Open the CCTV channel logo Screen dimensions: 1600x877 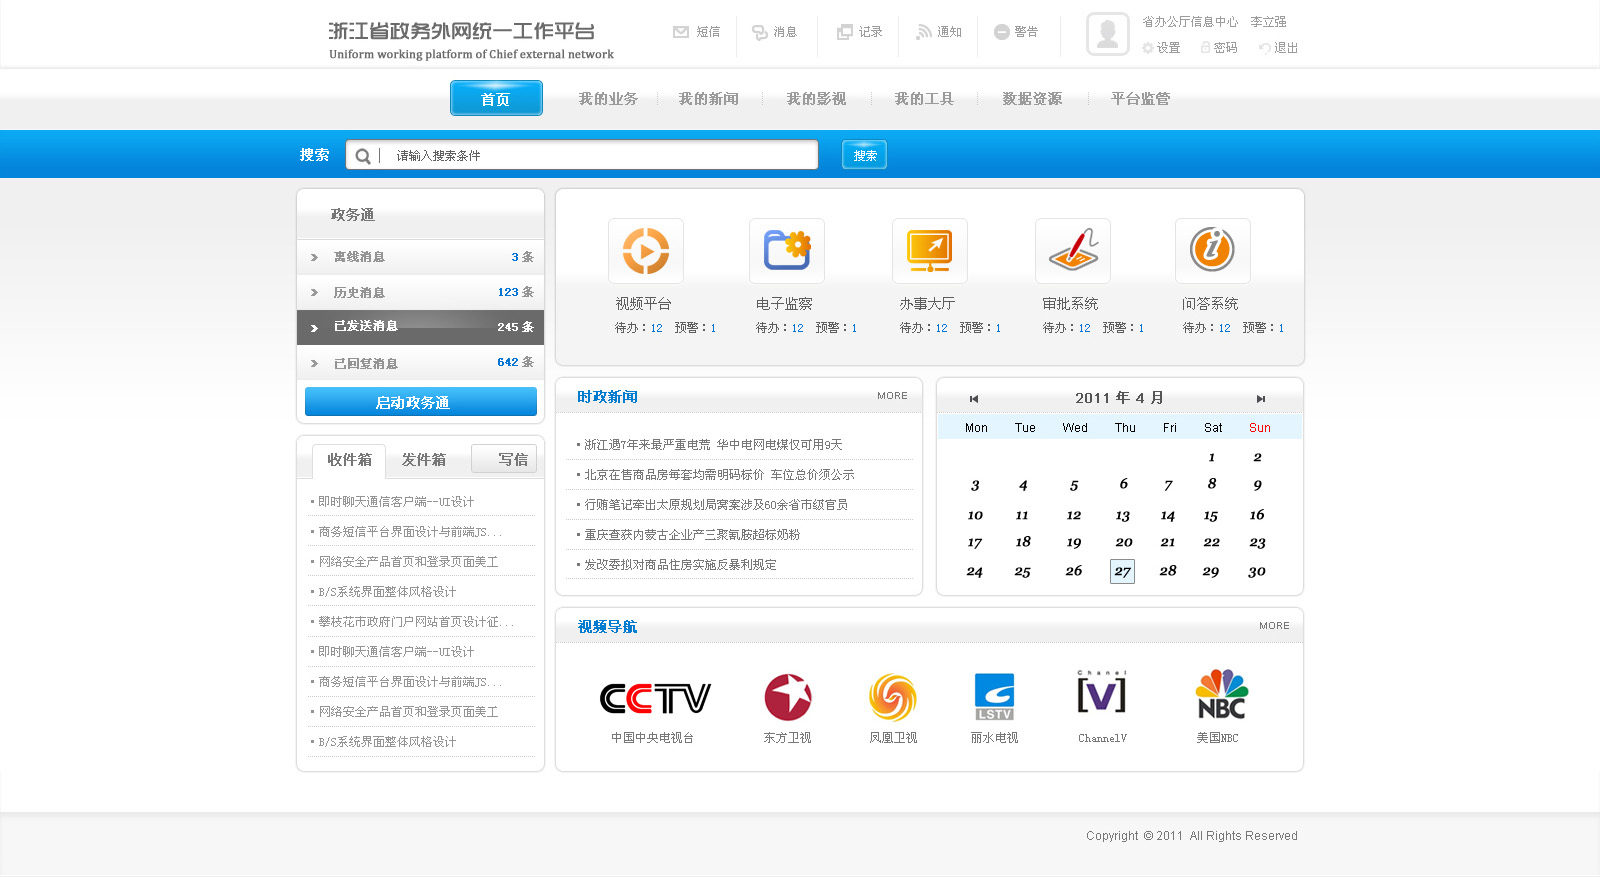[655, 698]
